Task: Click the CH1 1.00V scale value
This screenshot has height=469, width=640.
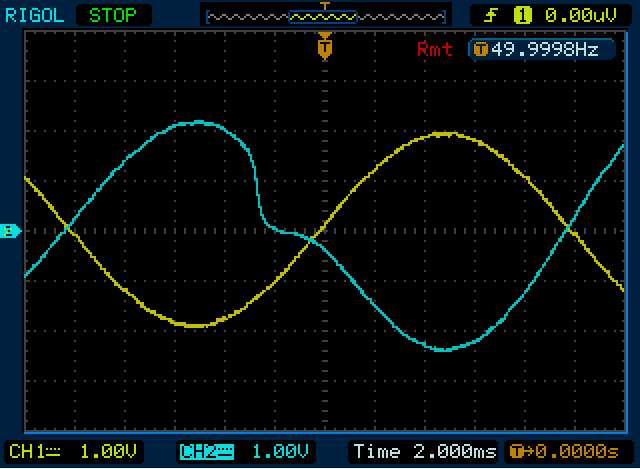Action: click(x=108, y=451)
